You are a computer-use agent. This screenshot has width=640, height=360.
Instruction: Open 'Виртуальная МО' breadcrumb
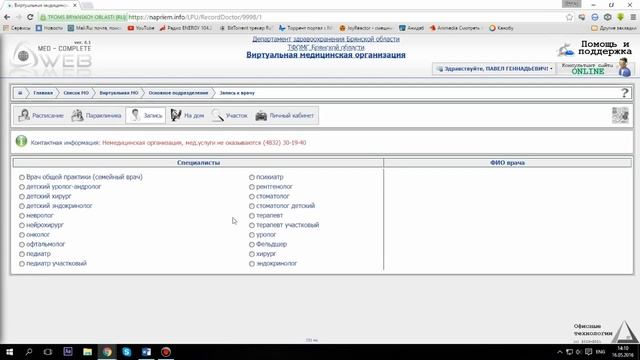(x=119, y=93)
